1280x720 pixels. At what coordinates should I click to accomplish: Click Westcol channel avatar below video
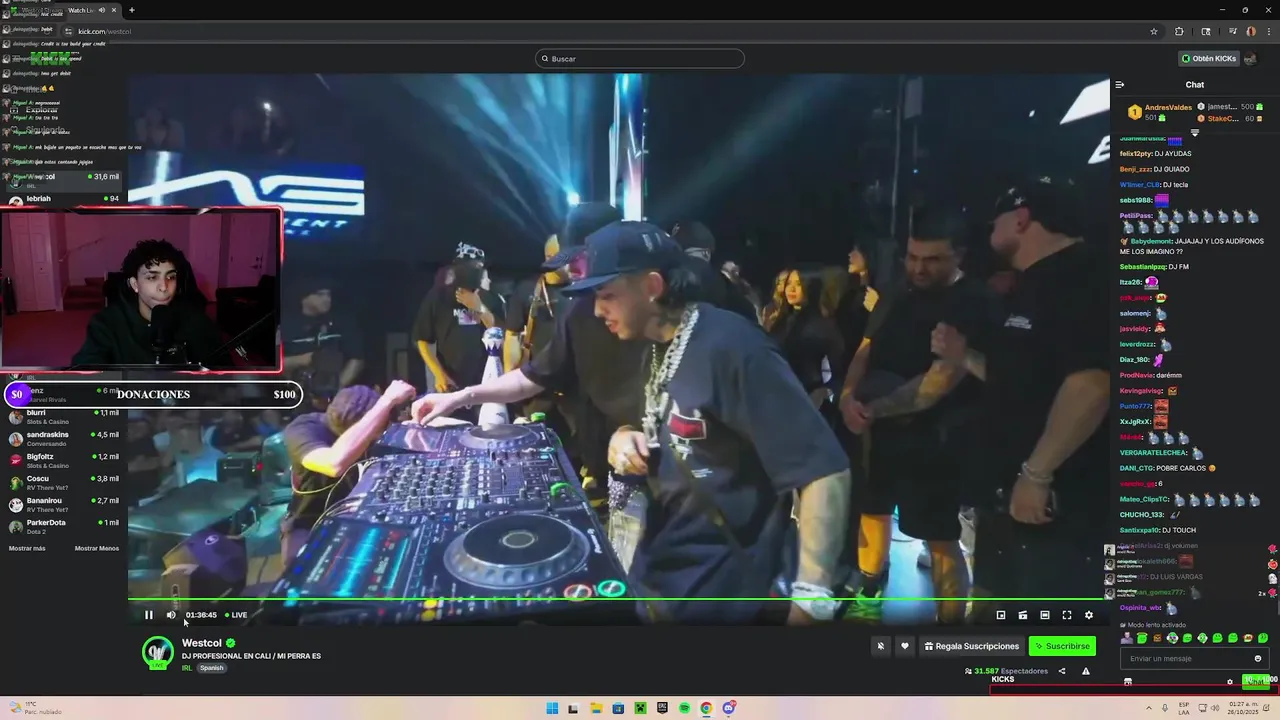coord(157,652)
